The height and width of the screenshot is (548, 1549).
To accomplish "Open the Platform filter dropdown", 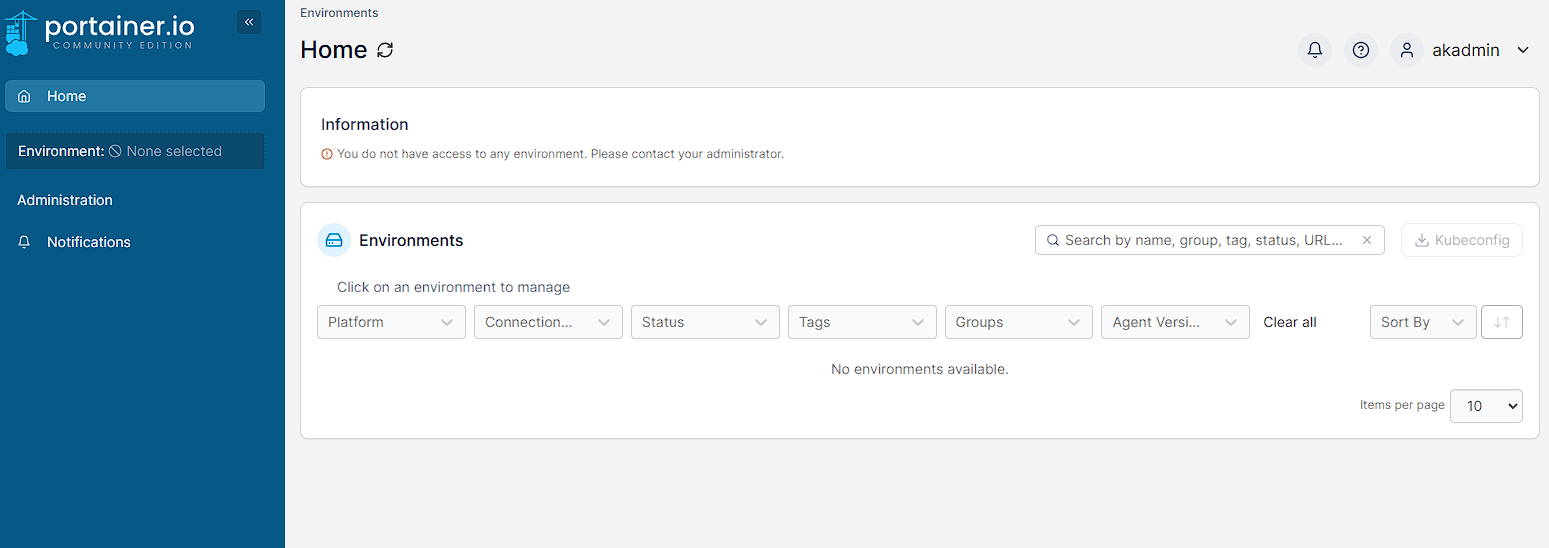I will click(391, 322).
